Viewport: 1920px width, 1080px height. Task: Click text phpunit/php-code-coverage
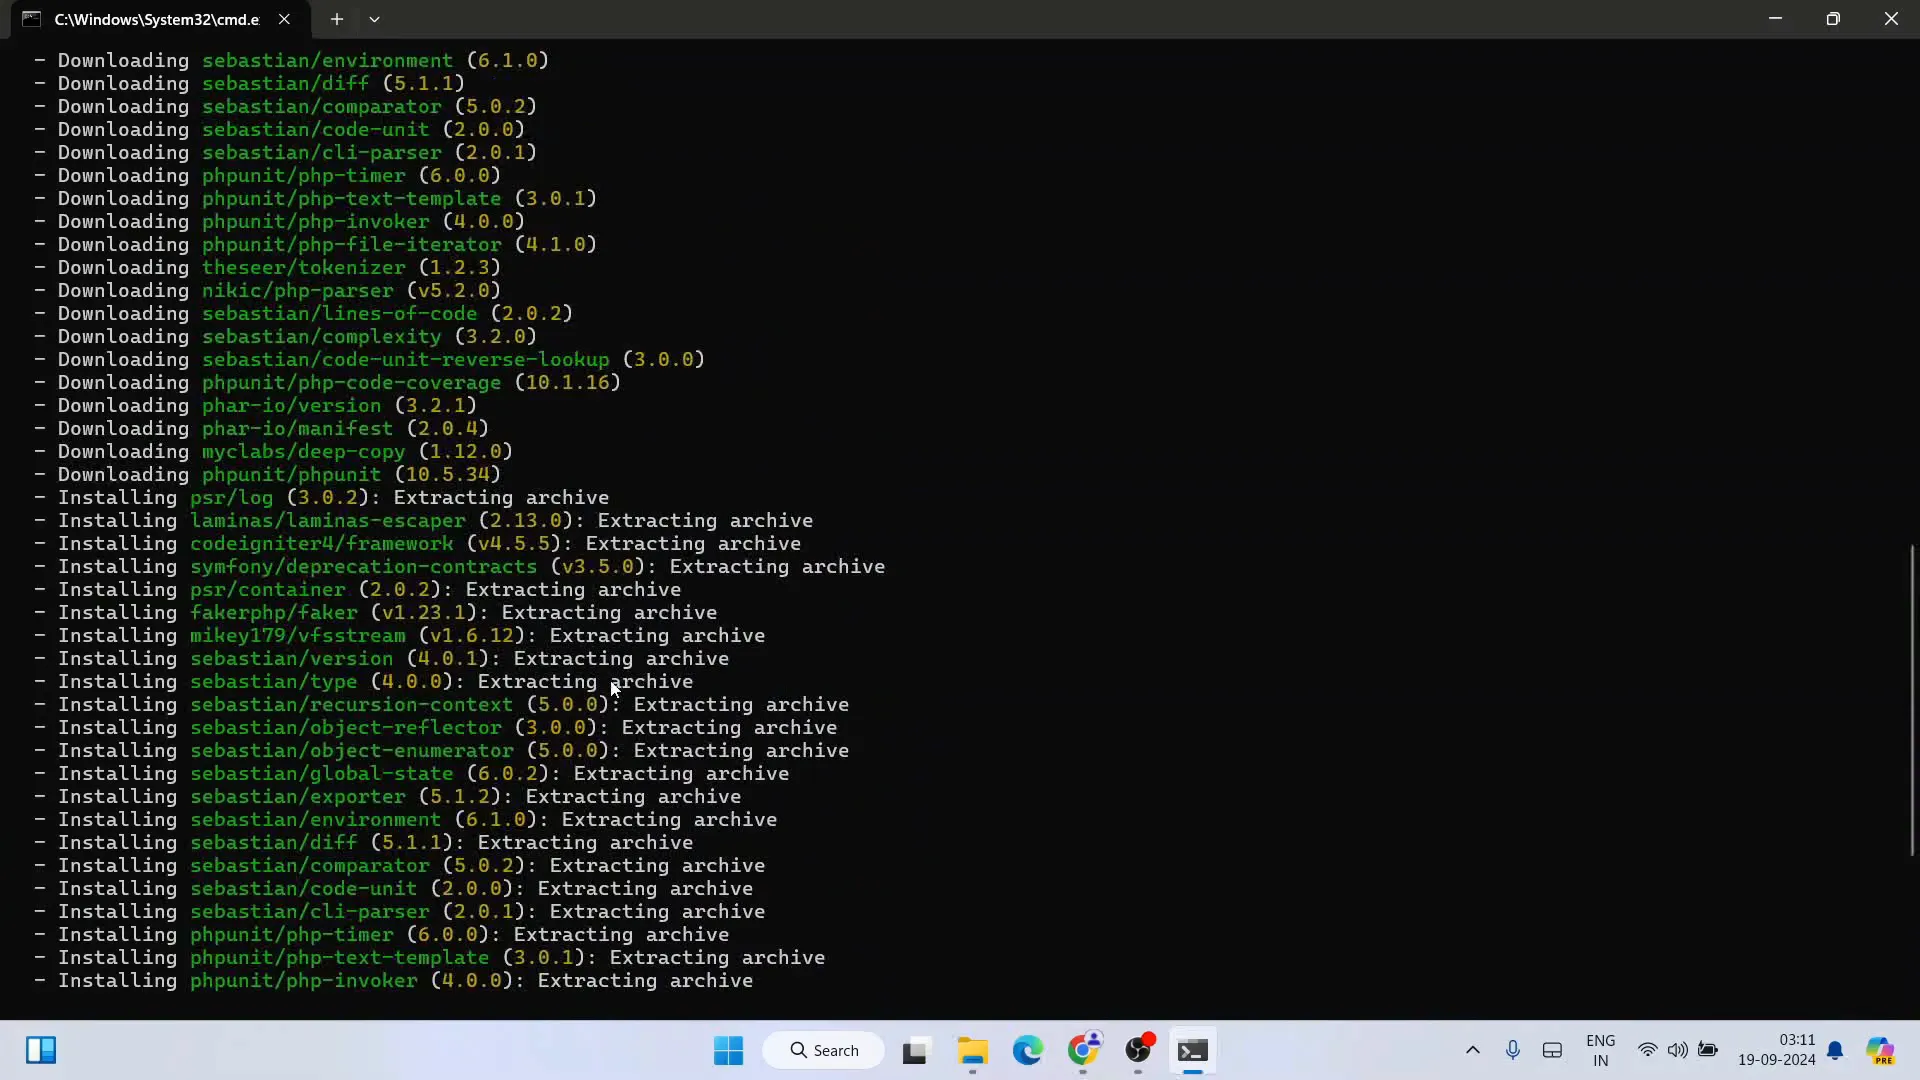coord(352,383)
